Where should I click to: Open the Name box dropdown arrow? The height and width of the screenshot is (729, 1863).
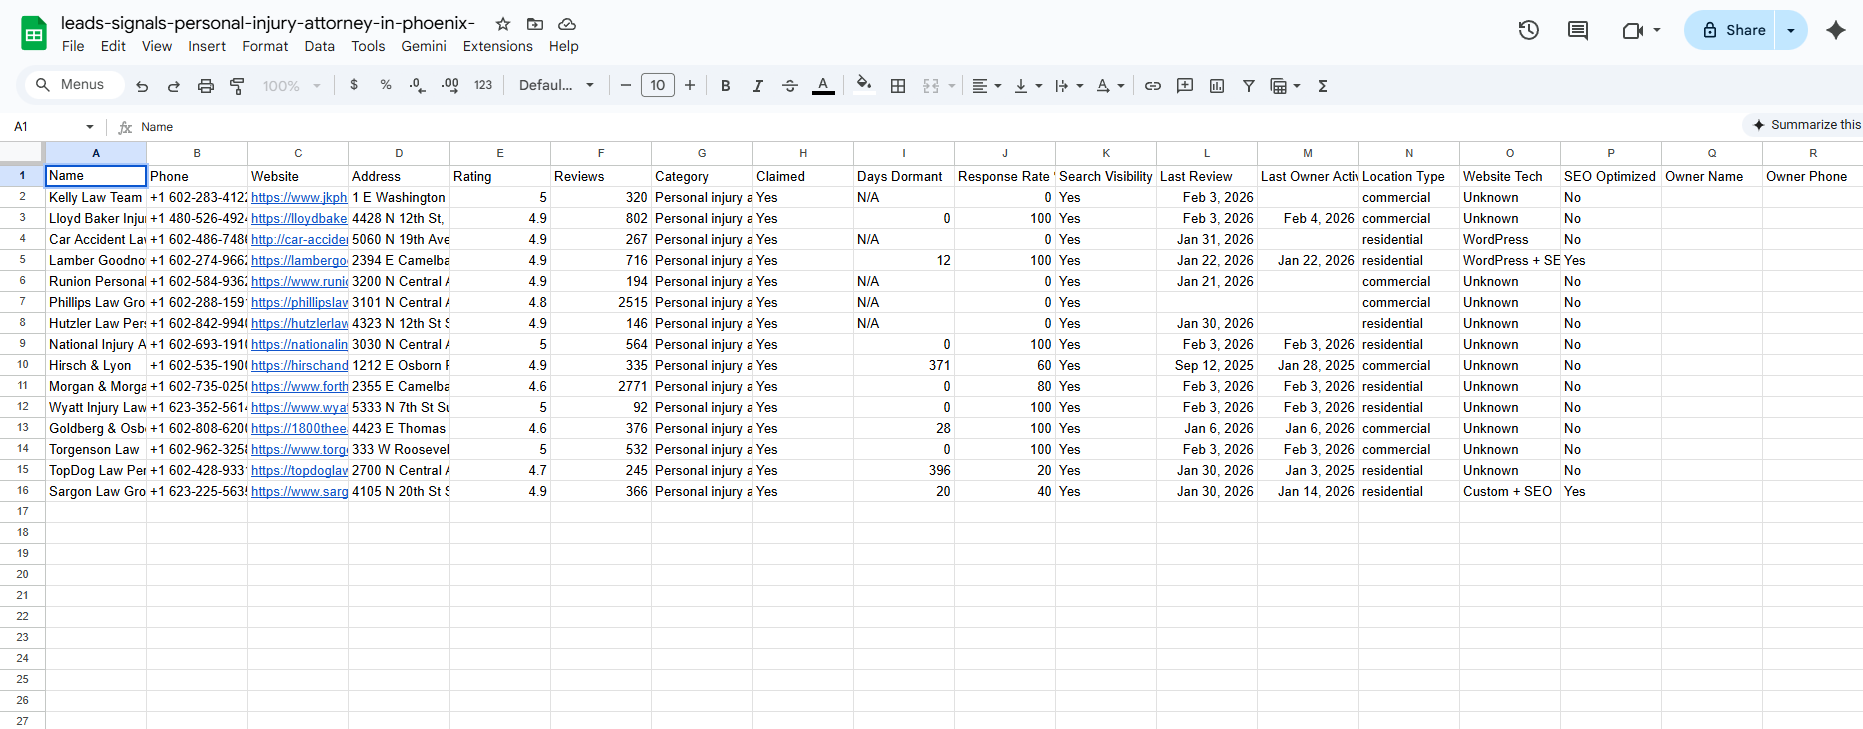[90, 127]
